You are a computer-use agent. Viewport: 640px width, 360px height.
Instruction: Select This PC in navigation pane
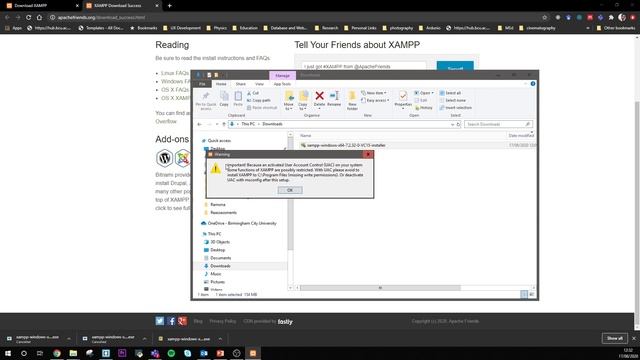point(215,234)
